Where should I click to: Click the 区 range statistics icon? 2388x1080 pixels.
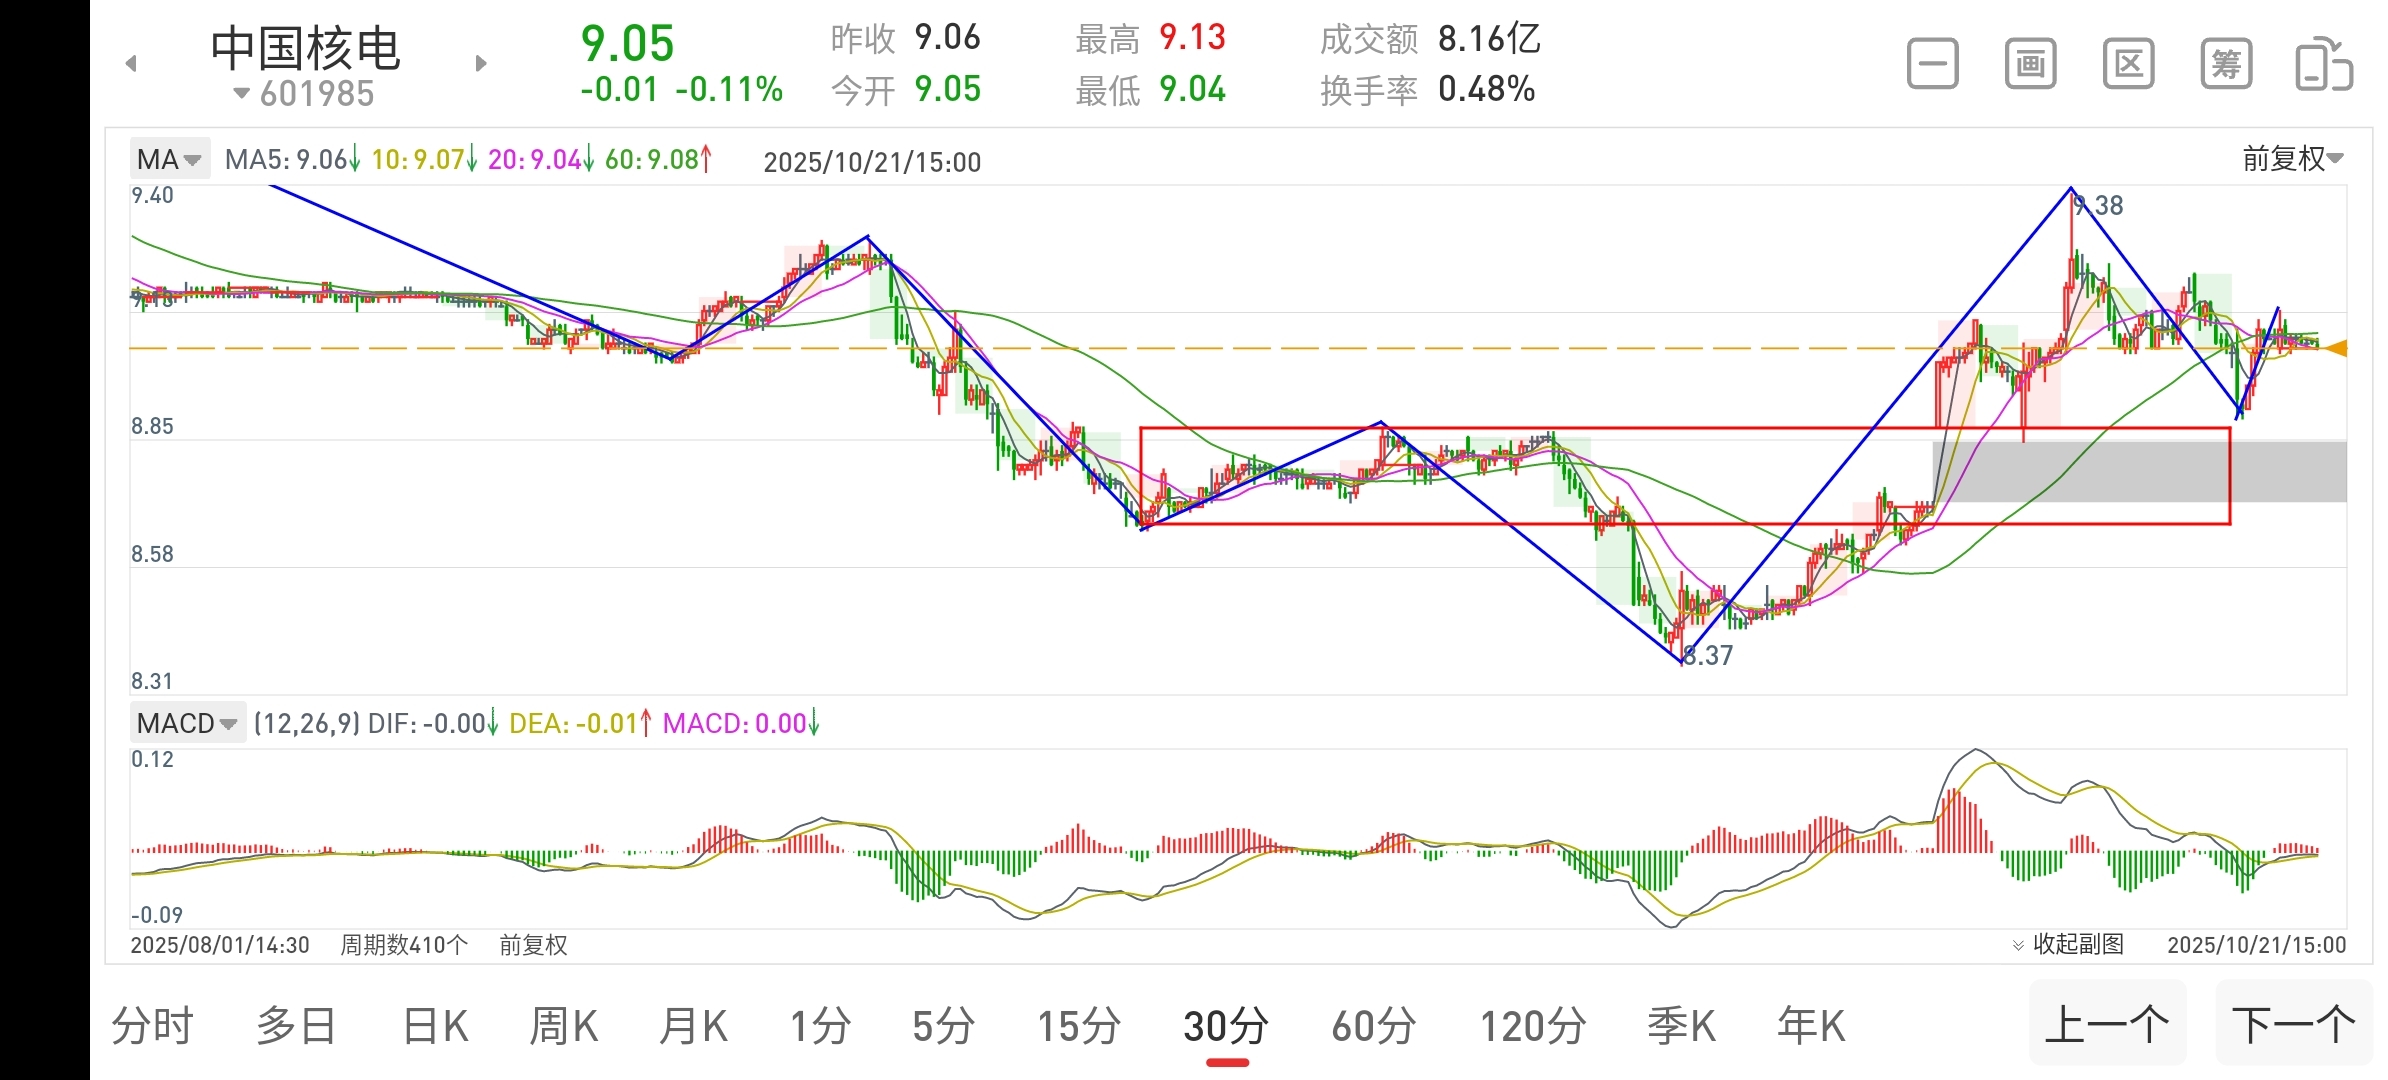pyautogui.click(x=2128, y=65)
